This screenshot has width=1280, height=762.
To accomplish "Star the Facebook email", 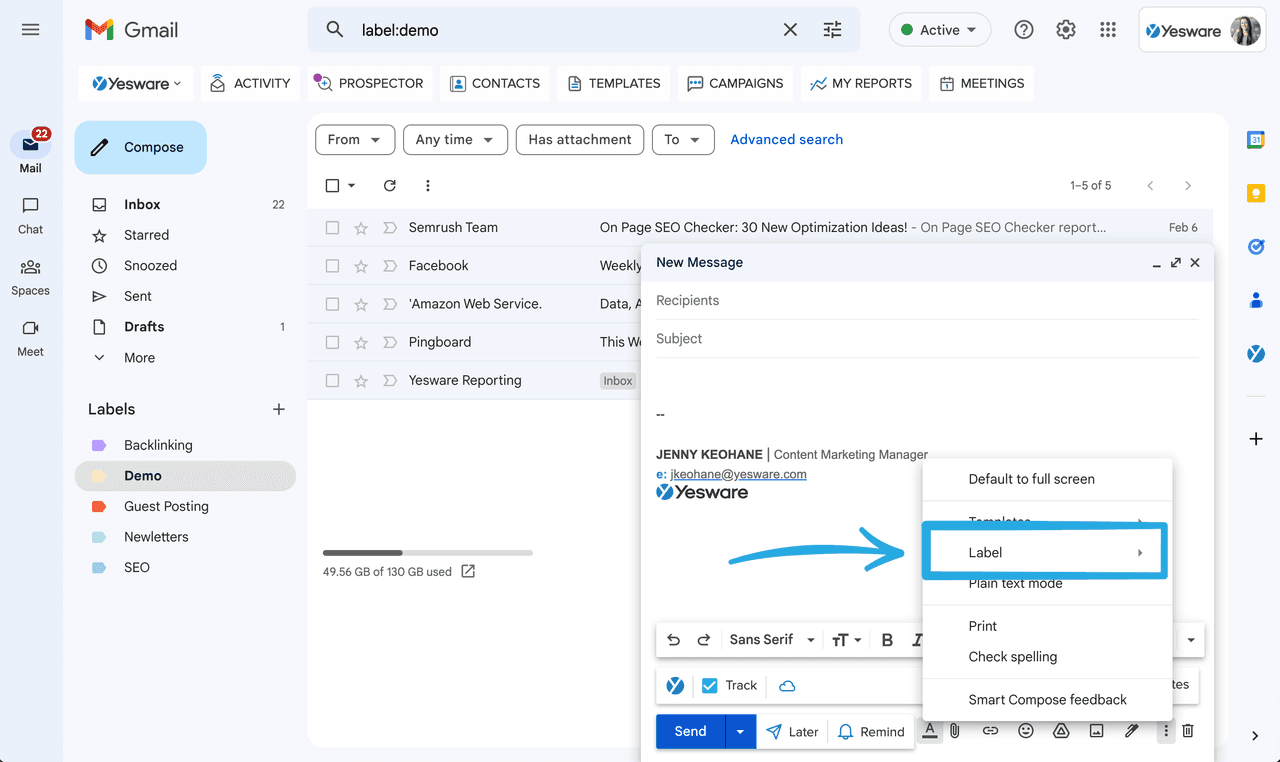I will 361,266.
